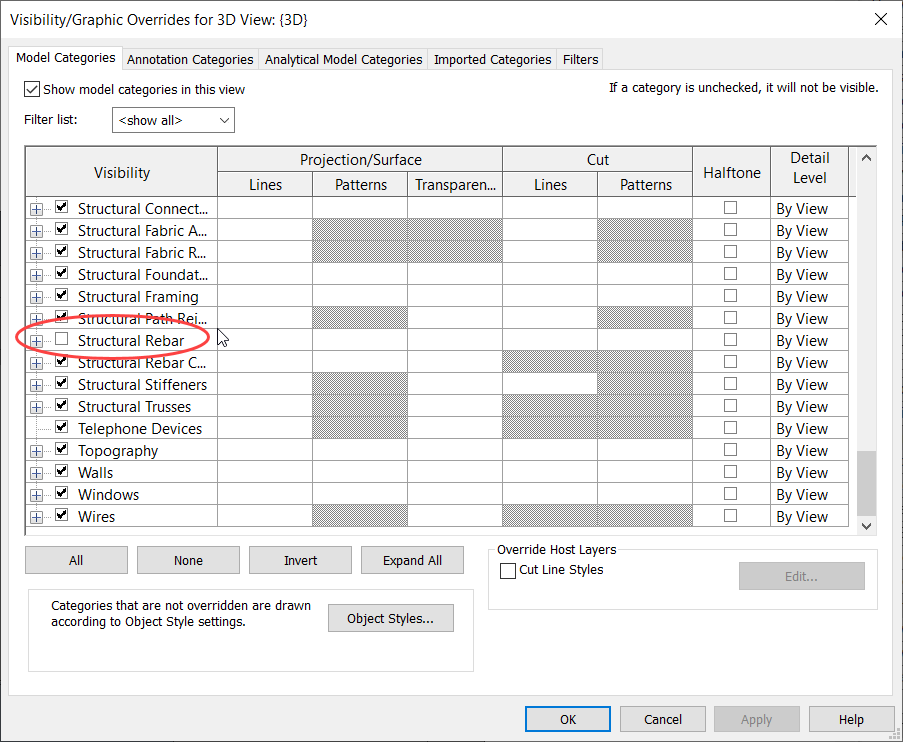Click the Expand All button
This screenshot has width=903, height=742.
(x=412, y=560)
